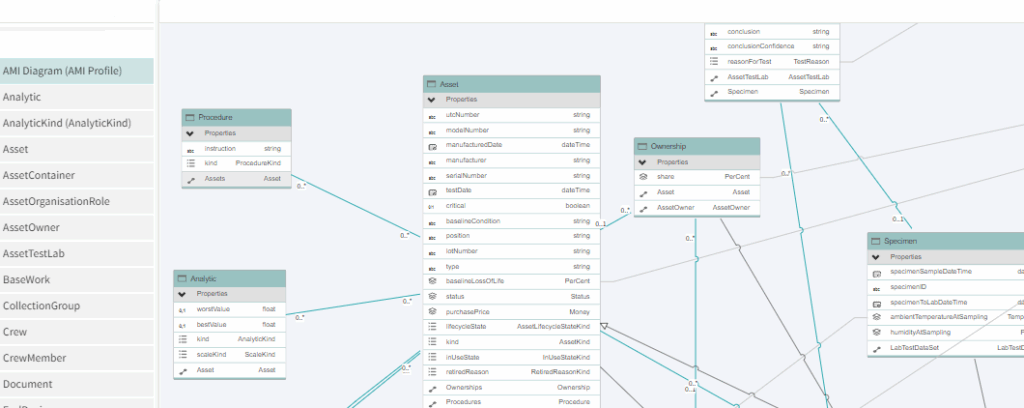The height and width of the screenshot is (408, 1024).
Task: Click the Procedure class header icon
Action: pos(190,118)
